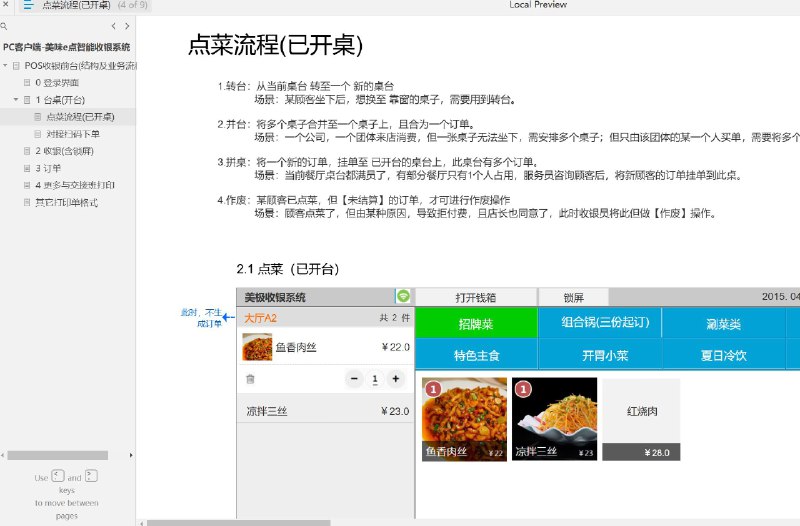Image resolution: width=800 pixels, height=526 pixels.
Task: Open the 0 登录界面 page
Action: 57,83
